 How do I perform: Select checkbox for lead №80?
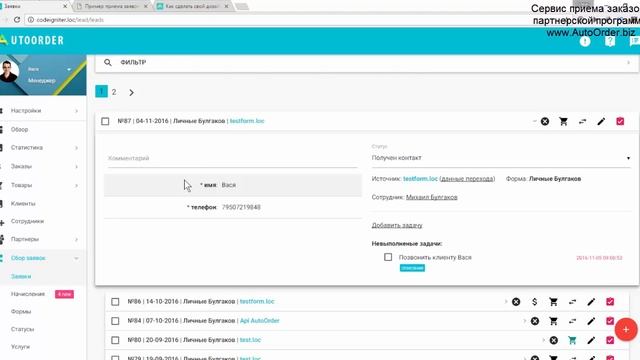115,340
